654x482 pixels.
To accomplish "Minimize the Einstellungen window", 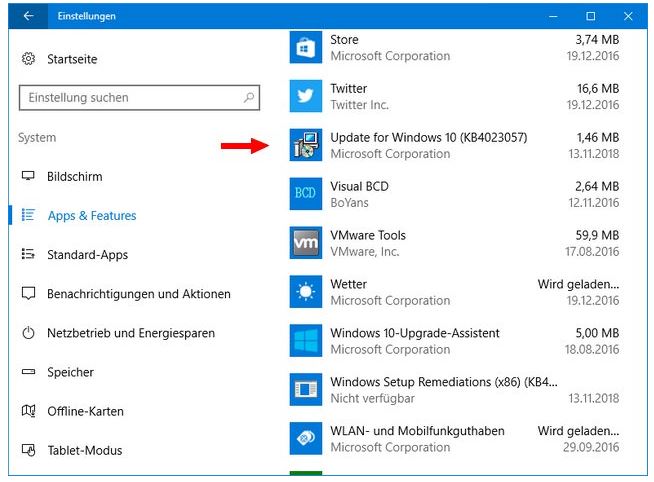I will (x=553, y=16).
